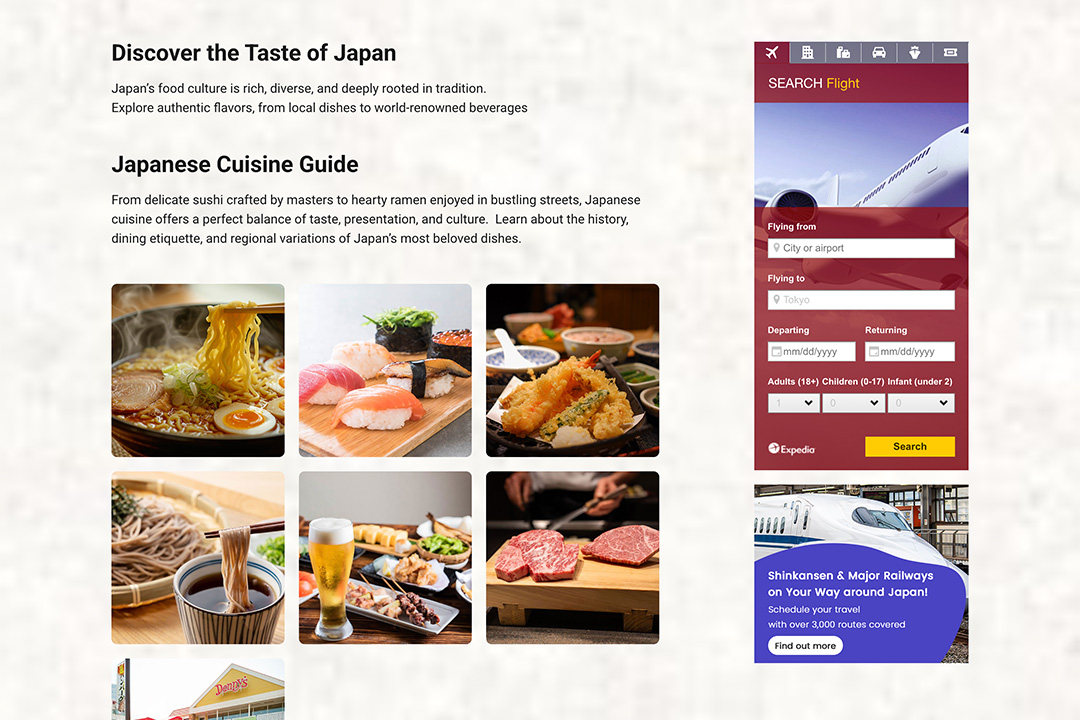
Task: Open the Returning date picker
Action: [910, 351]
